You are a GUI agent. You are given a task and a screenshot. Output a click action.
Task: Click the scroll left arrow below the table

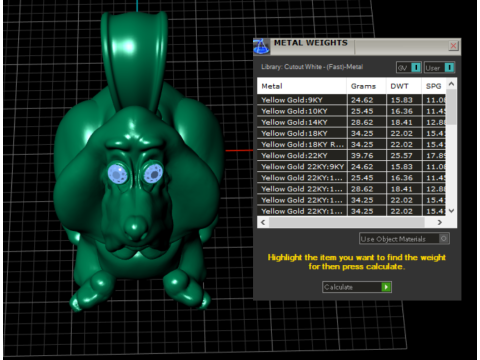[x=263, y=222]
